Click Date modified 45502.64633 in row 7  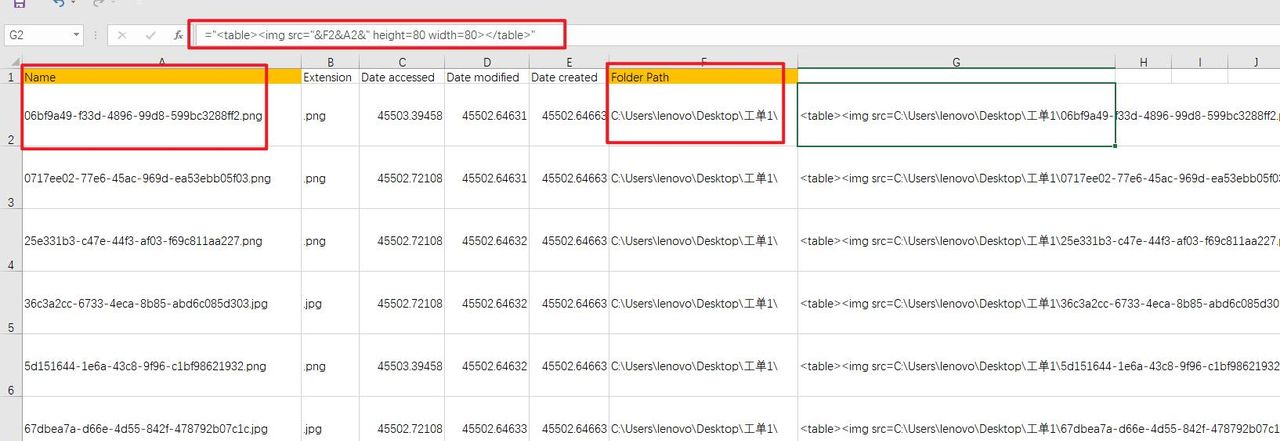click(x=486, y=420)
